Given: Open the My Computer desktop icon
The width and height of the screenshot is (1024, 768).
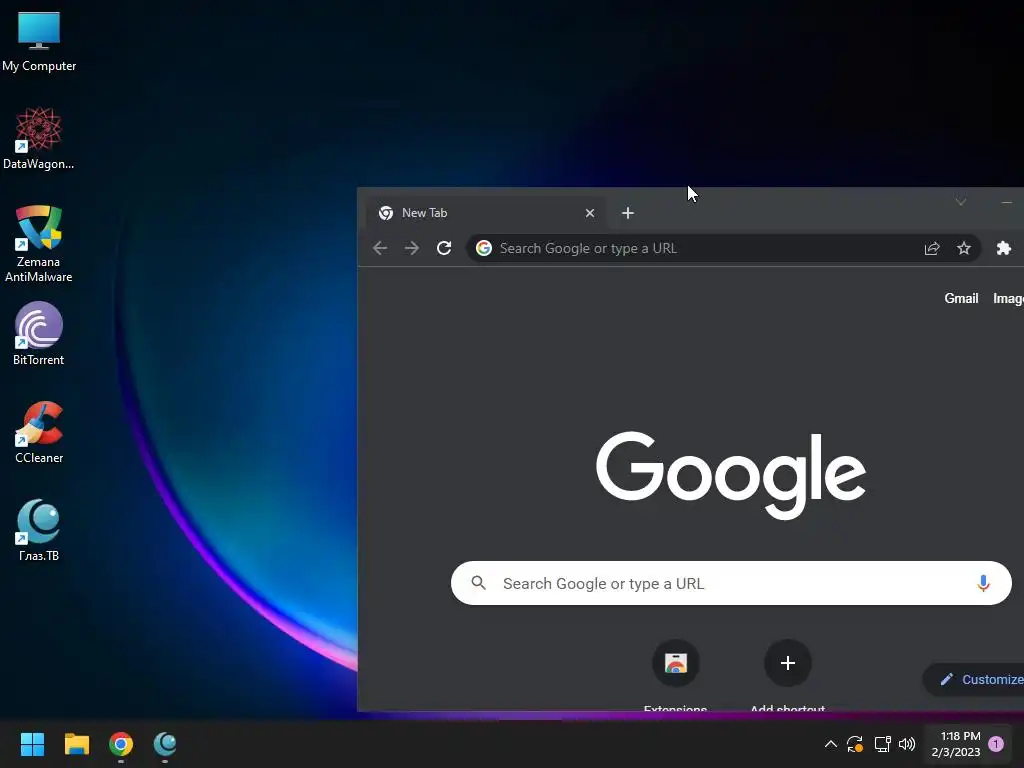Looking at the screenshot, I should pos(39,41).
